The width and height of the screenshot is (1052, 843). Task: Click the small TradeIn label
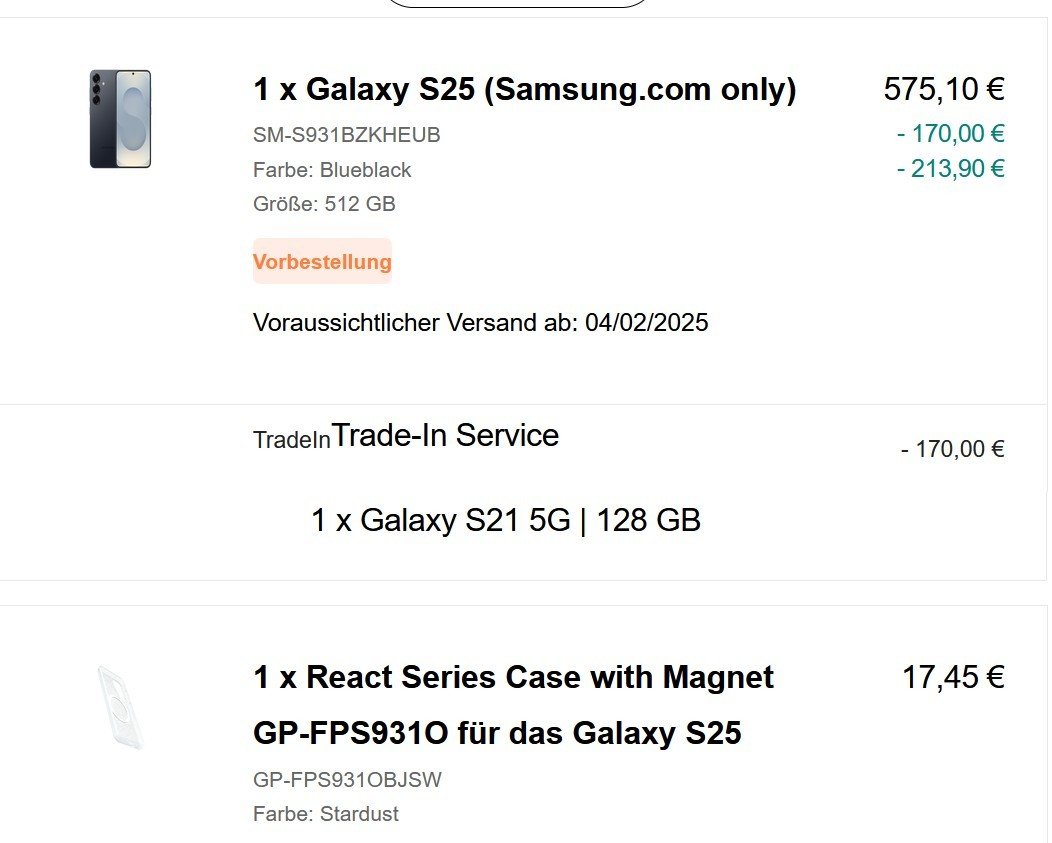(x=291, y=440)
